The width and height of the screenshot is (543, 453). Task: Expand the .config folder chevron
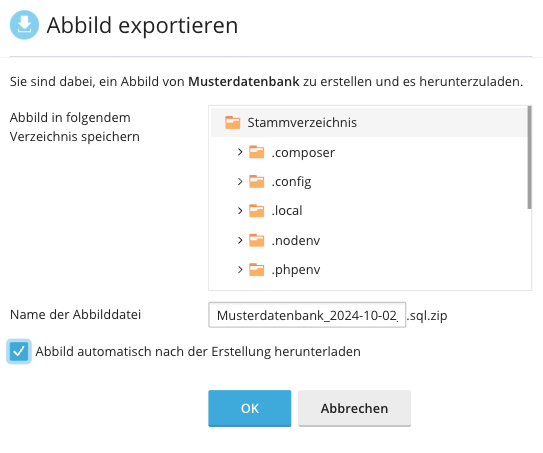[x=240, y=181]
